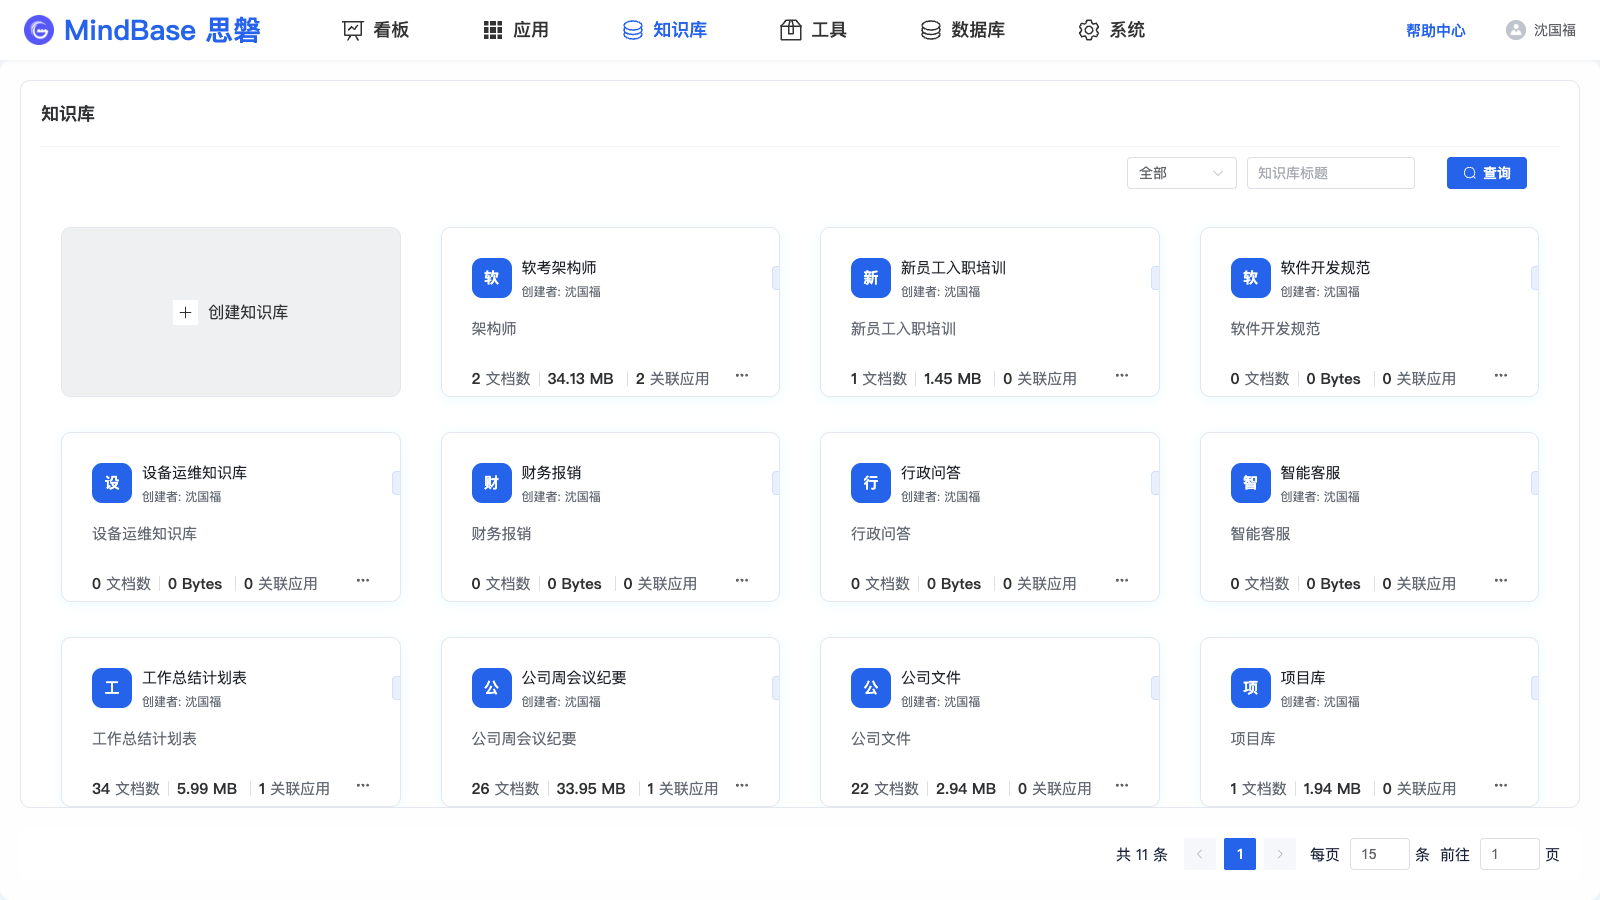Click the MindBase logo icon
Screen dimensions: 1600x900
[x=39, y=30]
